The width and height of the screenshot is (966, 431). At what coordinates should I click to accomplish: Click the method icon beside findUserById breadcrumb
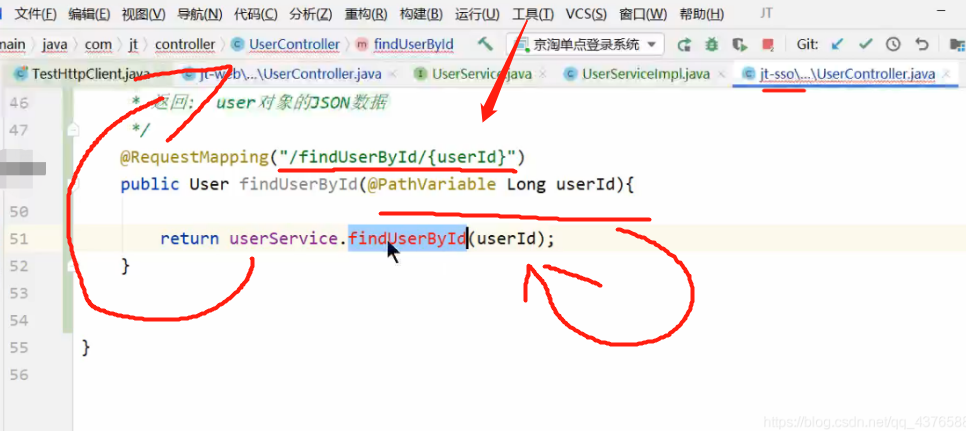coord(362,44)
